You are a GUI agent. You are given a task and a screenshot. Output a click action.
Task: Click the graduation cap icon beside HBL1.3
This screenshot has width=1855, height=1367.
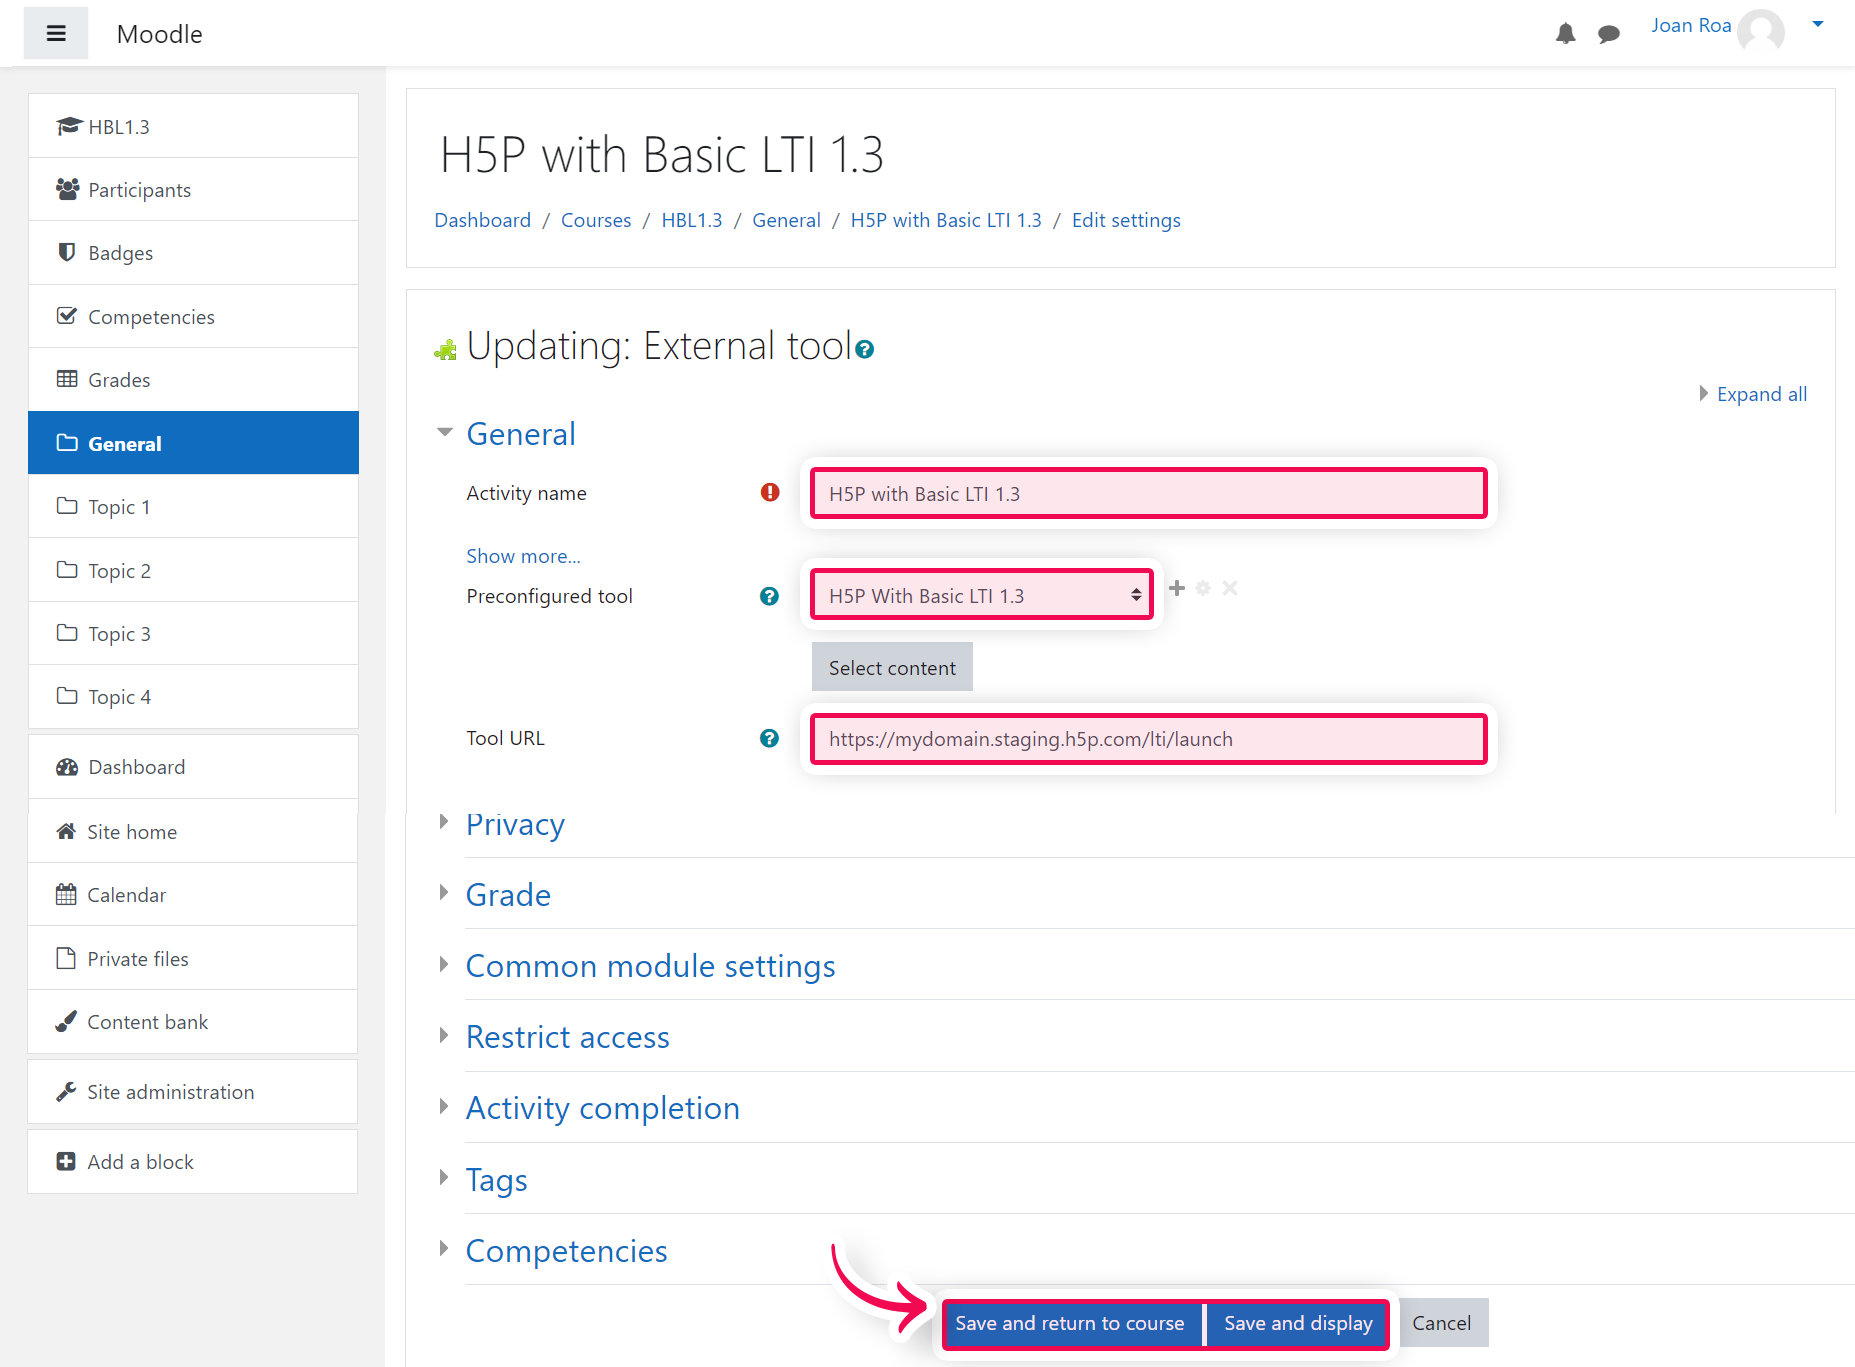pos(68,126)
